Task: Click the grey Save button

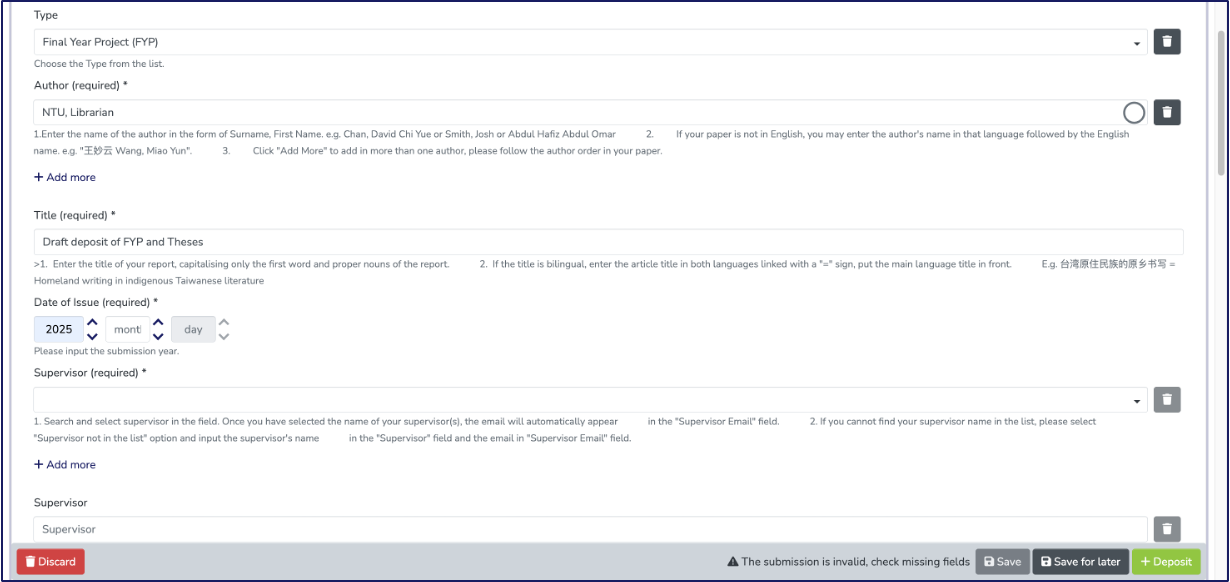Action: coord(1002,562)
